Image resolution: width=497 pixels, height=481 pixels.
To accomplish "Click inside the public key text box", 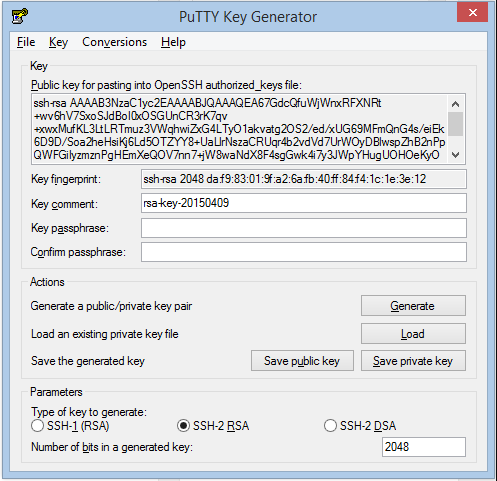I will point(239,129).
